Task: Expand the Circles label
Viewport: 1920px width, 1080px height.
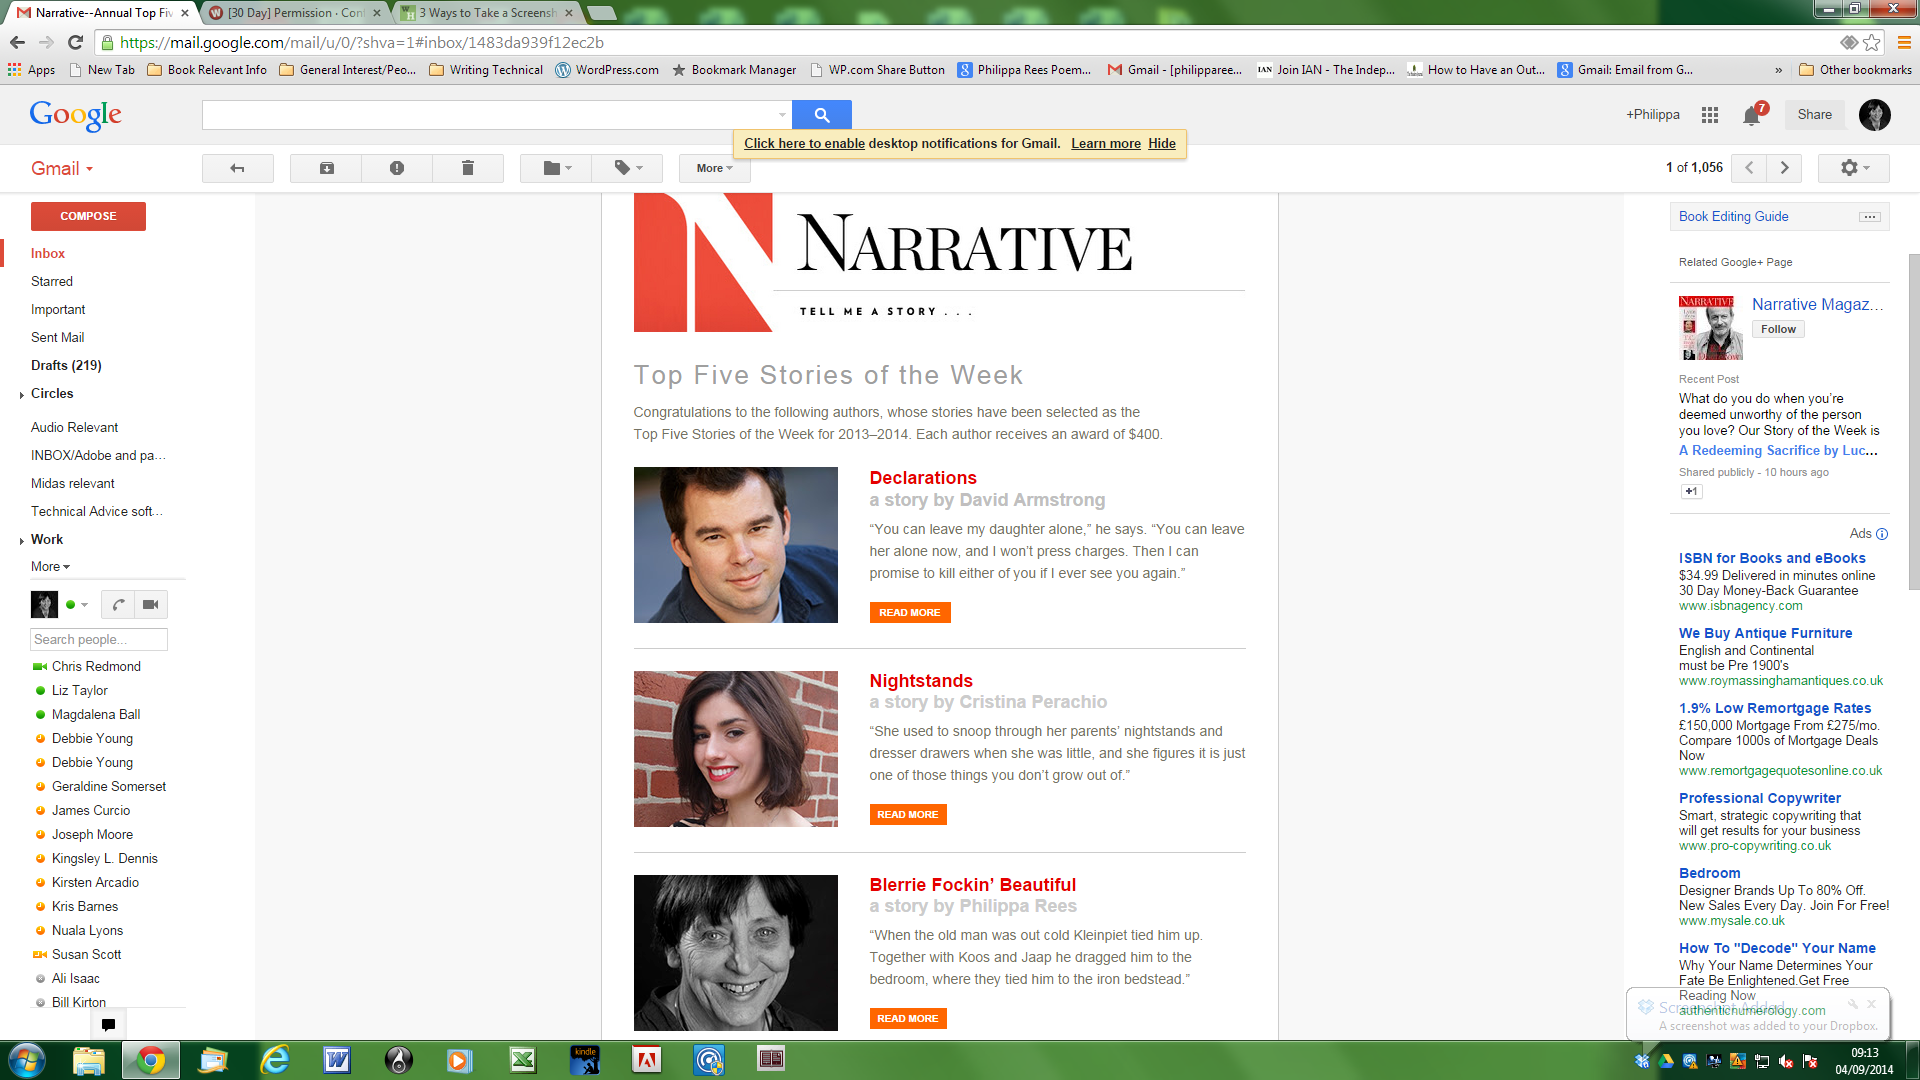Action: pos(22,395)
